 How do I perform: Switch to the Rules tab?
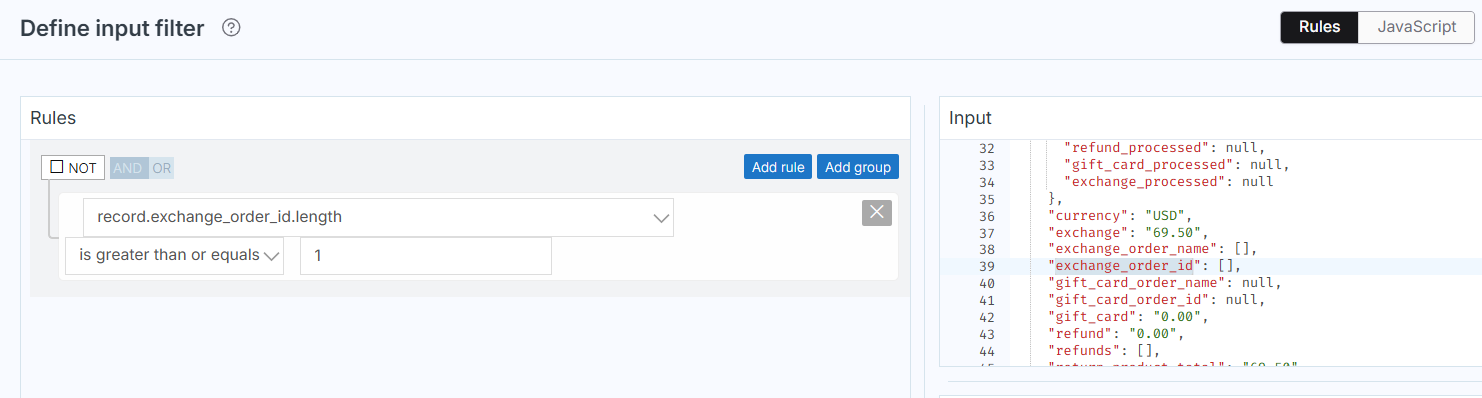click(1319, 27)
